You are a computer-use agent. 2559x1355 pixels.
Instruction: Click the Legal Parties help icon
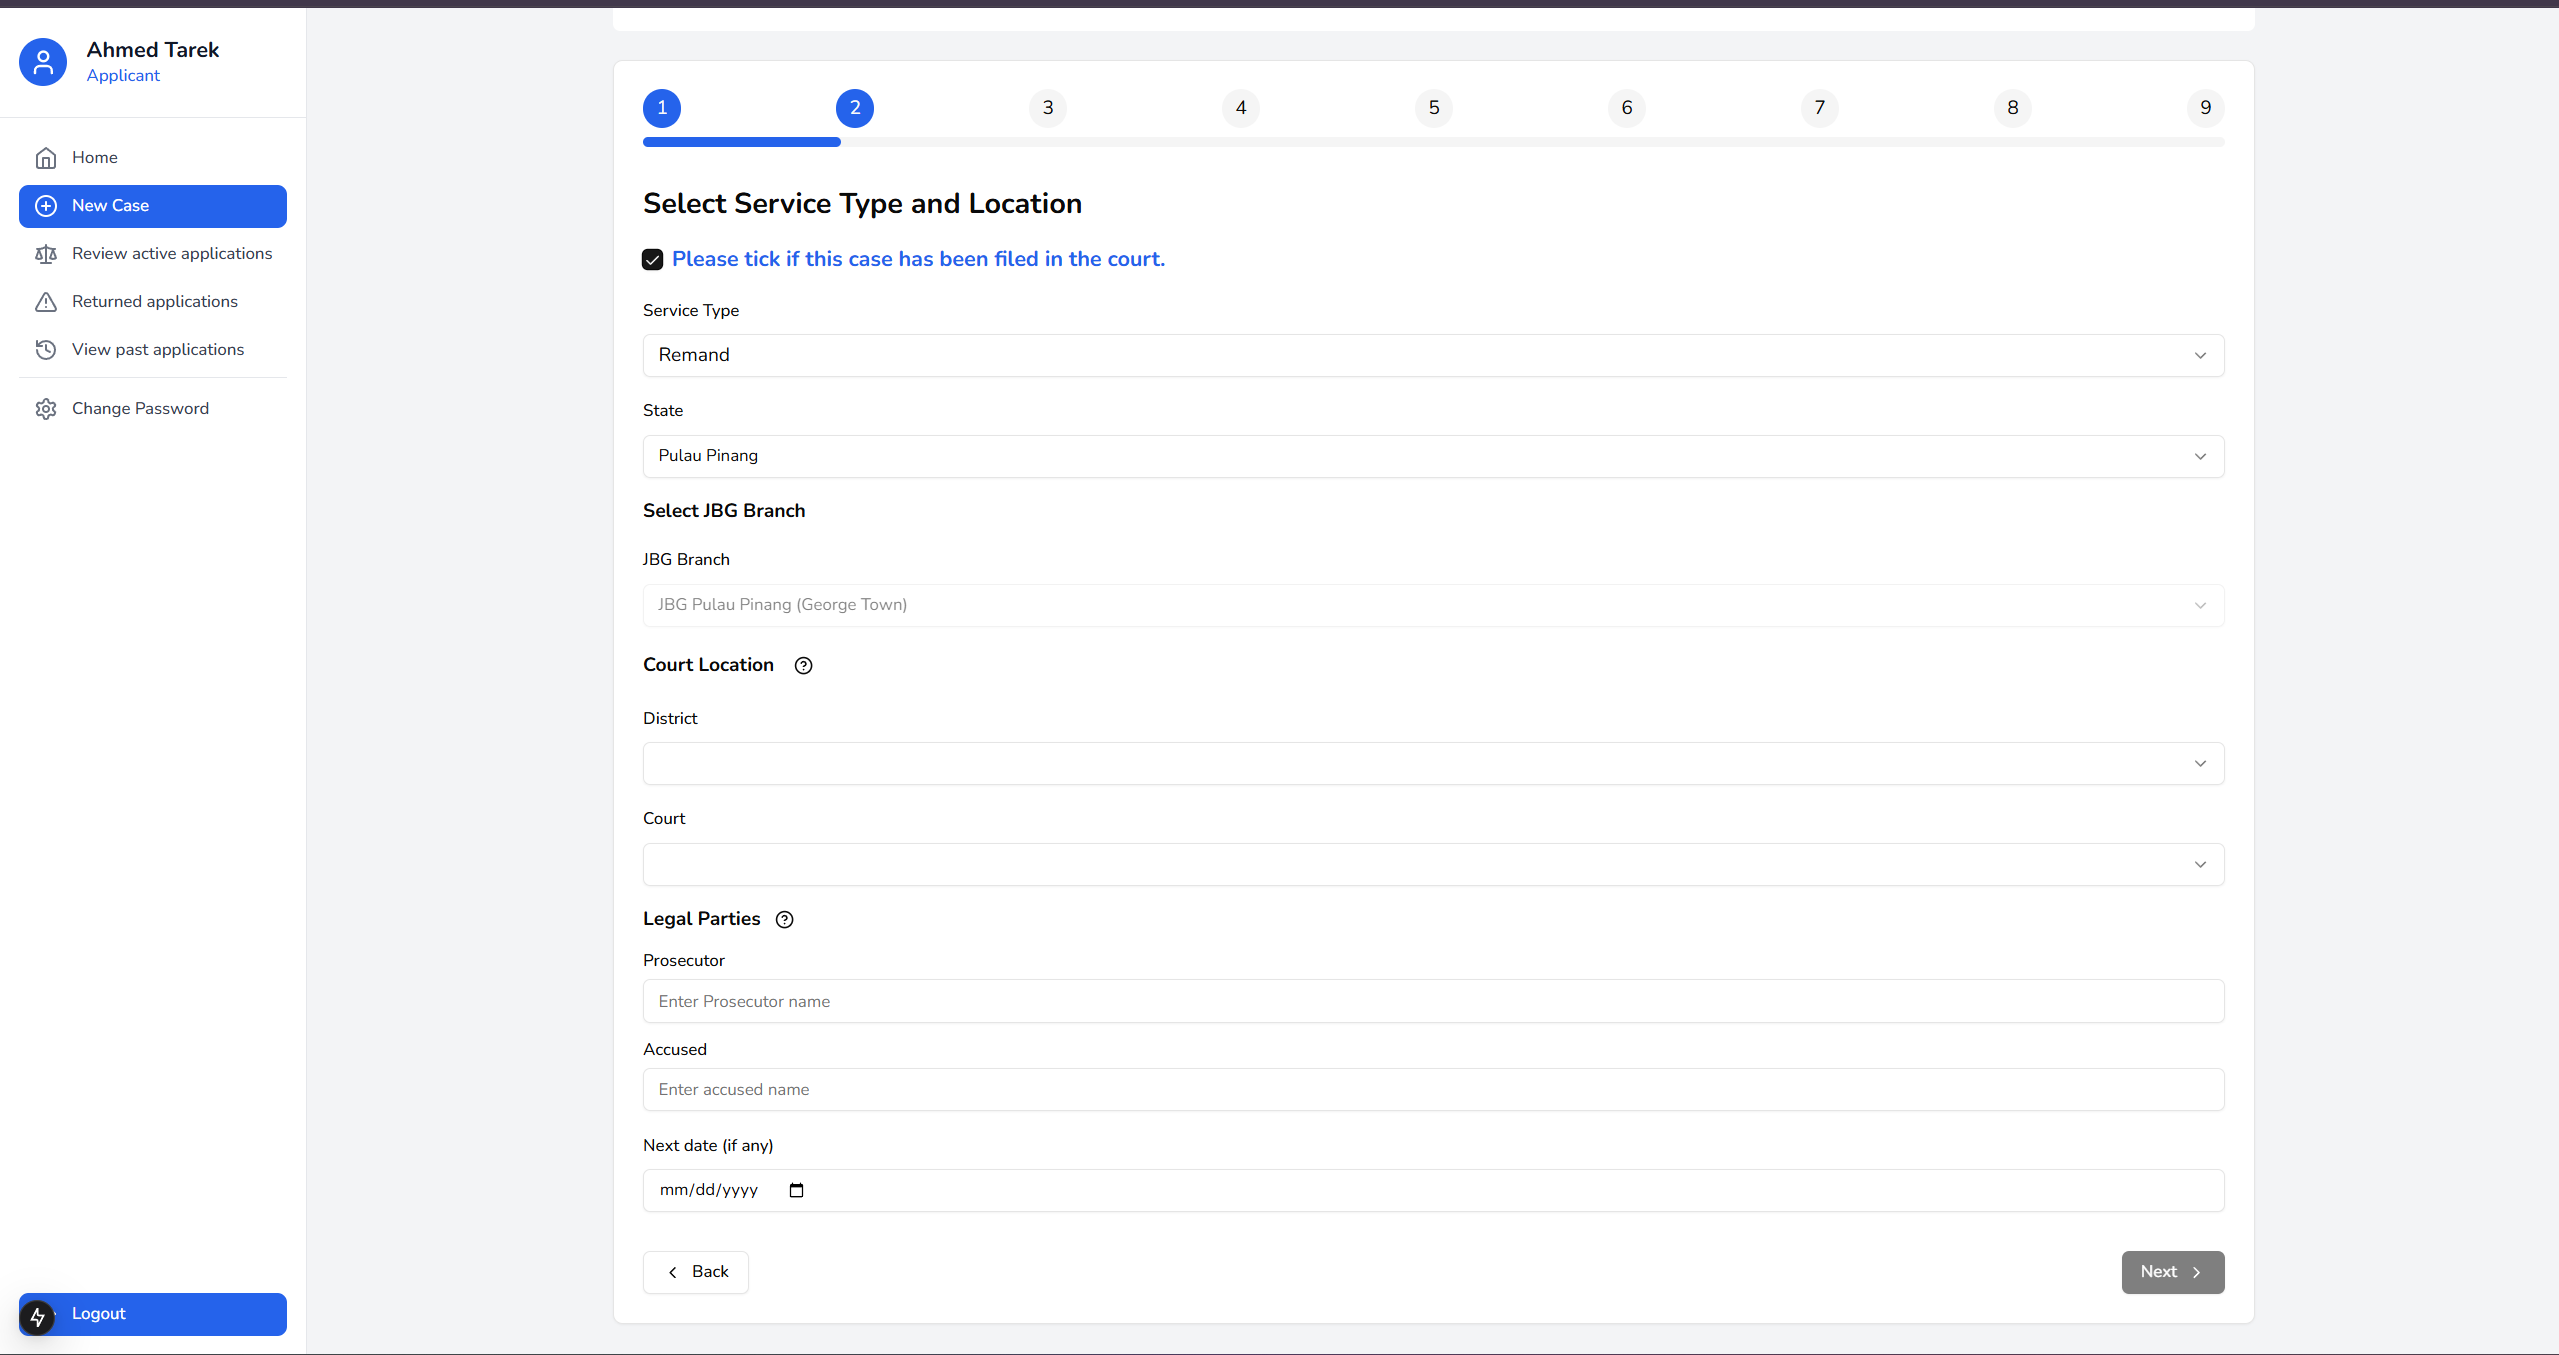785,920
